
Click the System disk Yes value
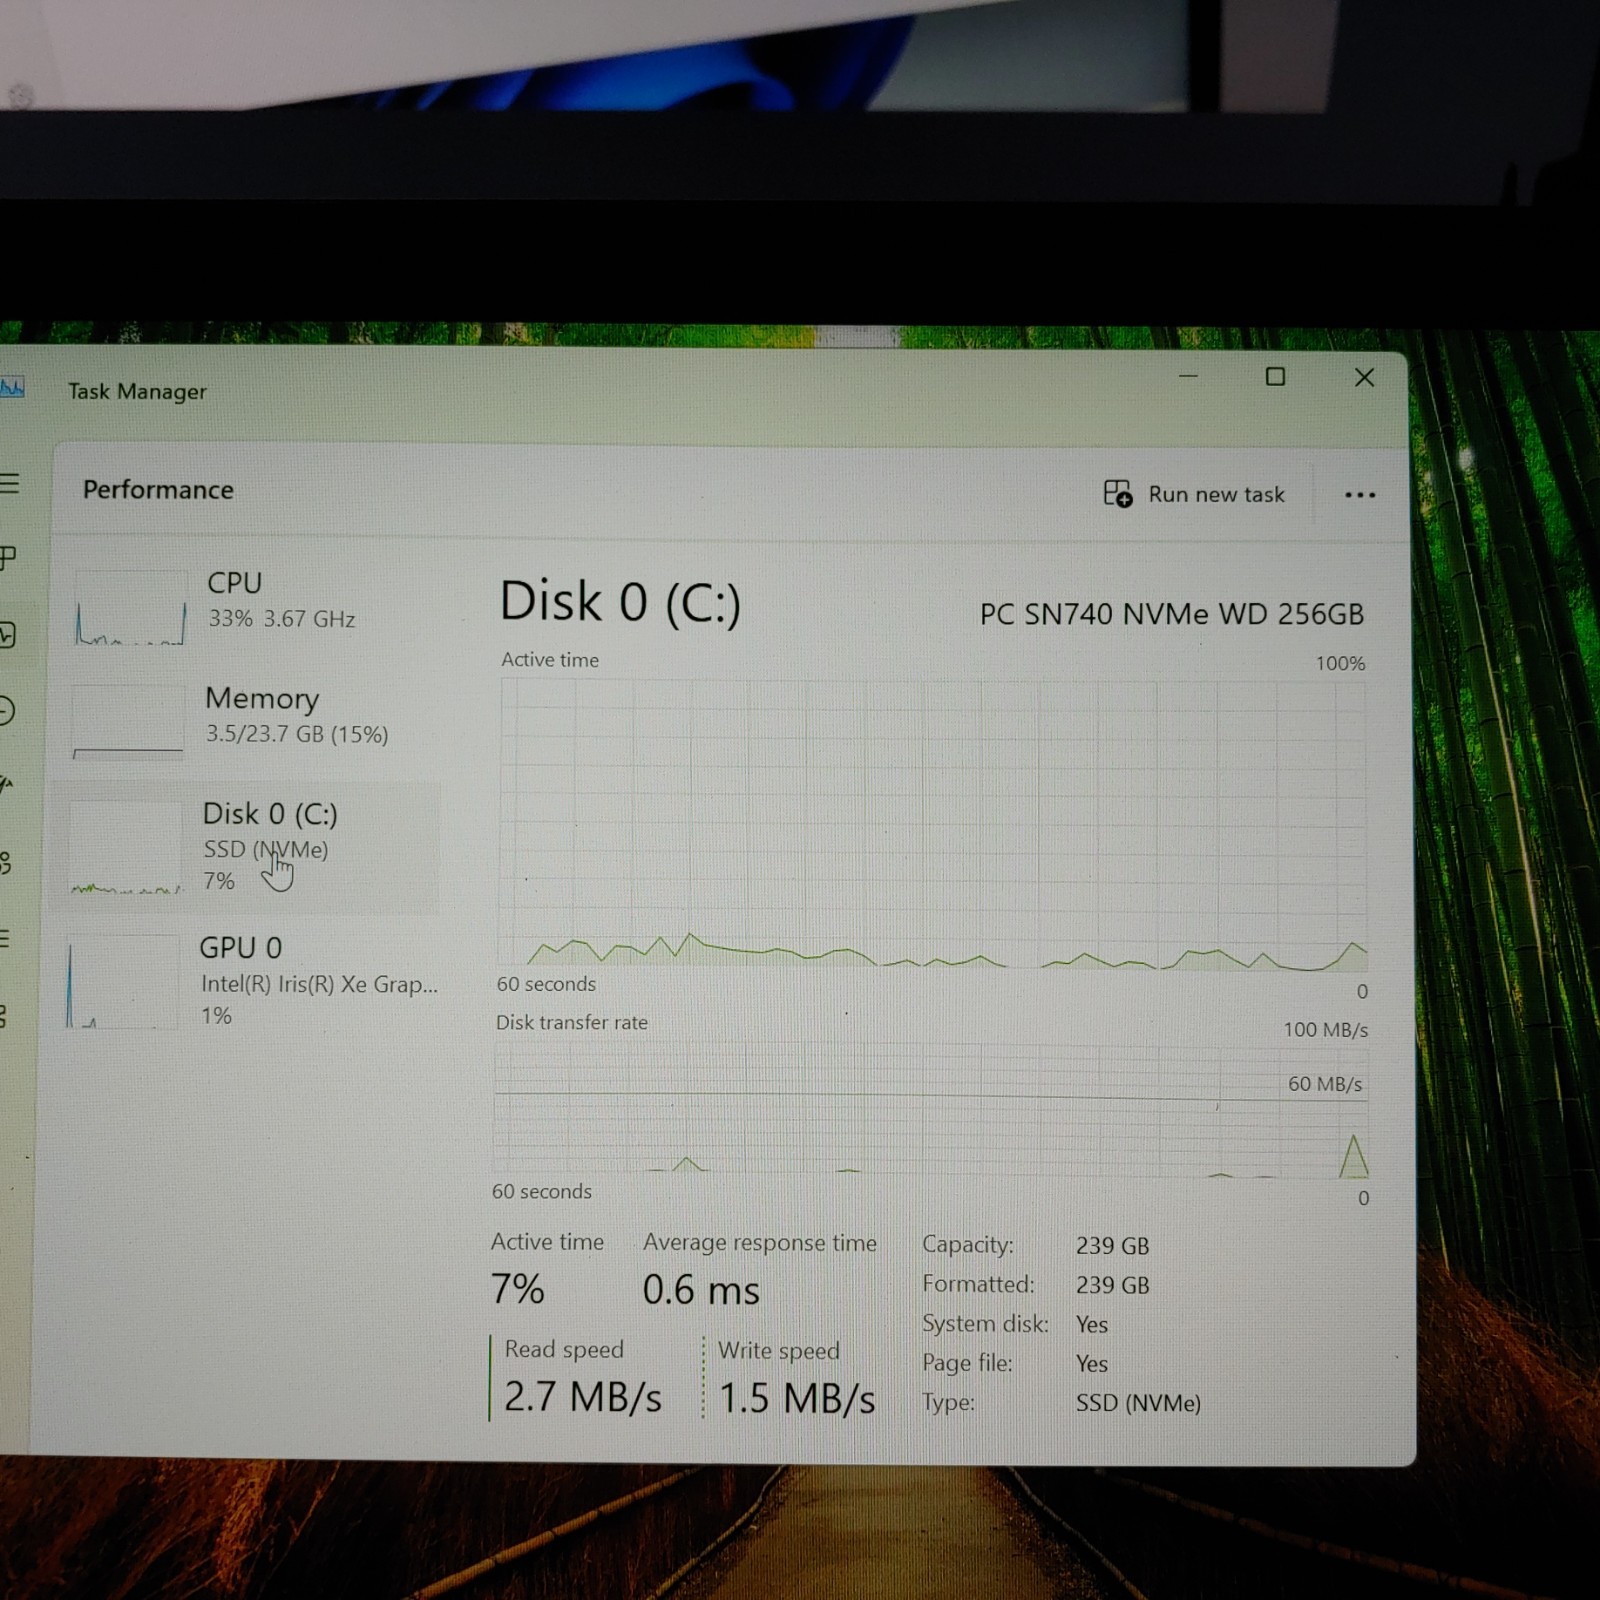(1092, 1325)
